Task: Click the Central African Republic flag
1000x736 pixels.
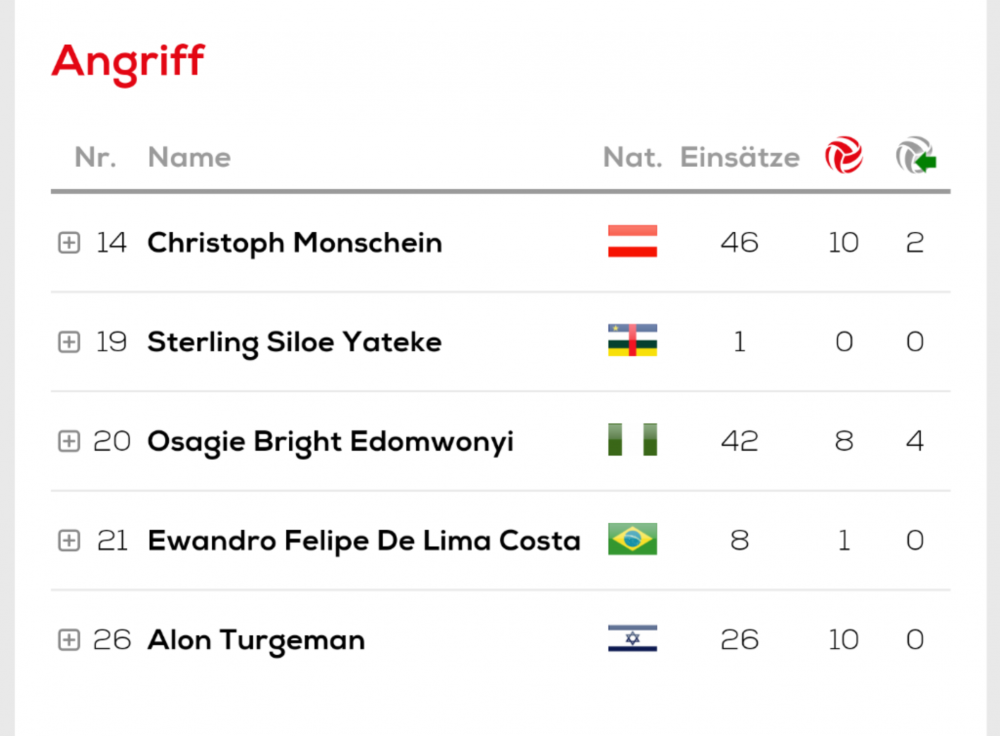Action: click(x=632, y=340)
